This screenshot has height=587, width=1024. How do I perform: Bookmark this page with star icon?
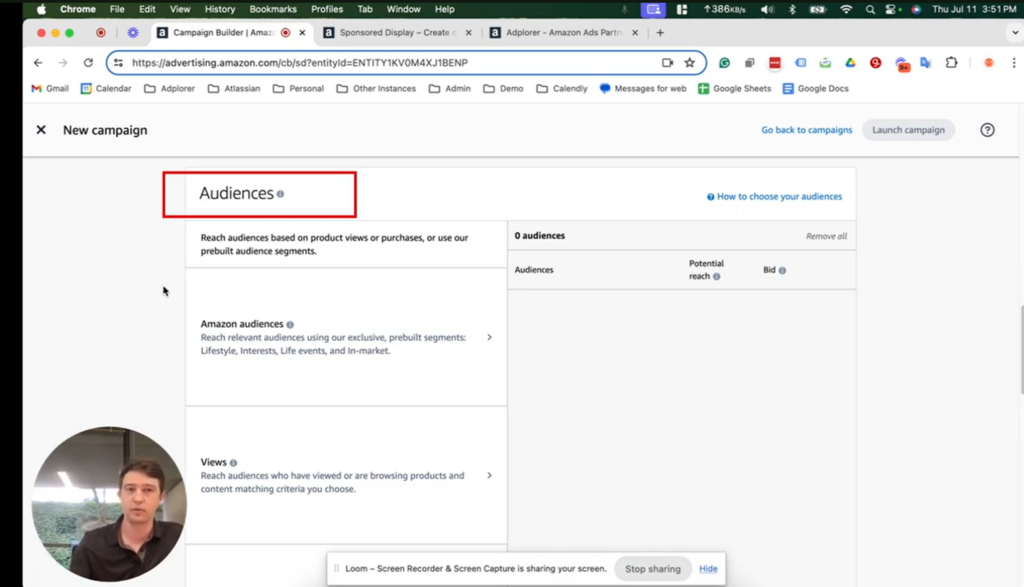click(x=690, y=63)
